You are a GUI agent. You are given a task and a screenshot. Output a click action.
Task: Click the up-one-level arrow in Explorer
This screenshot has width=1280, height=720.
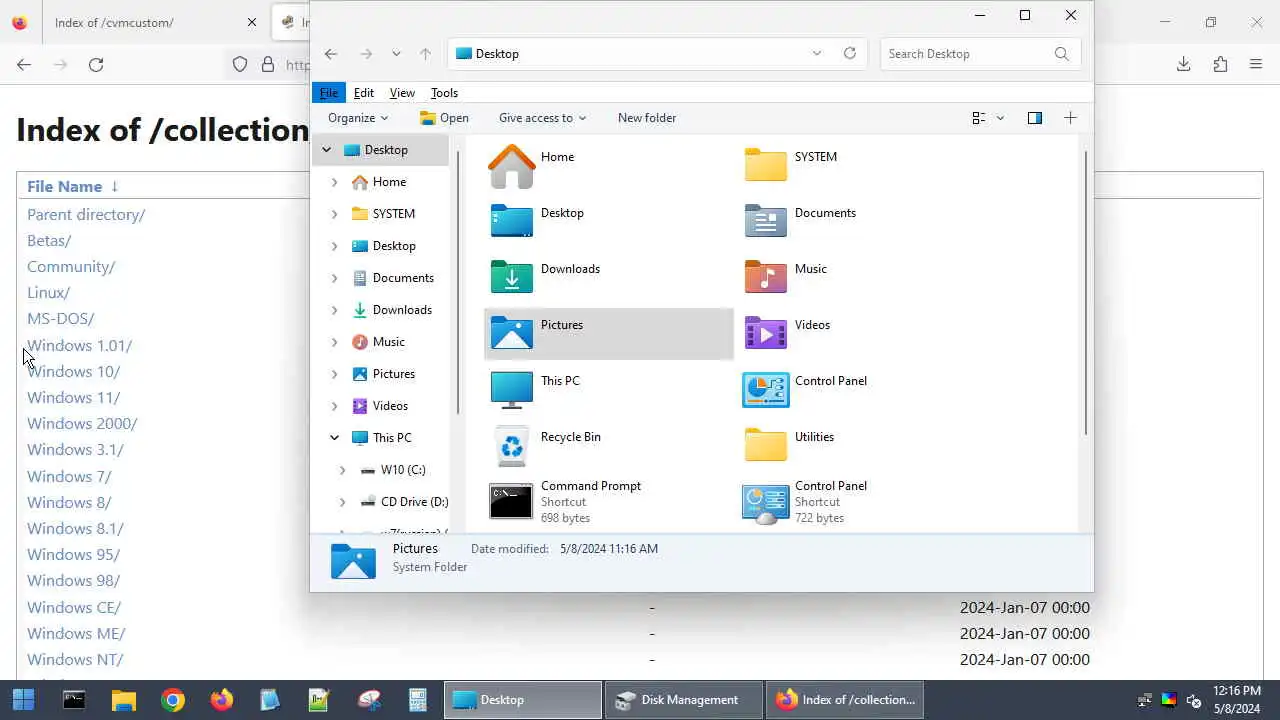point(425,54)
